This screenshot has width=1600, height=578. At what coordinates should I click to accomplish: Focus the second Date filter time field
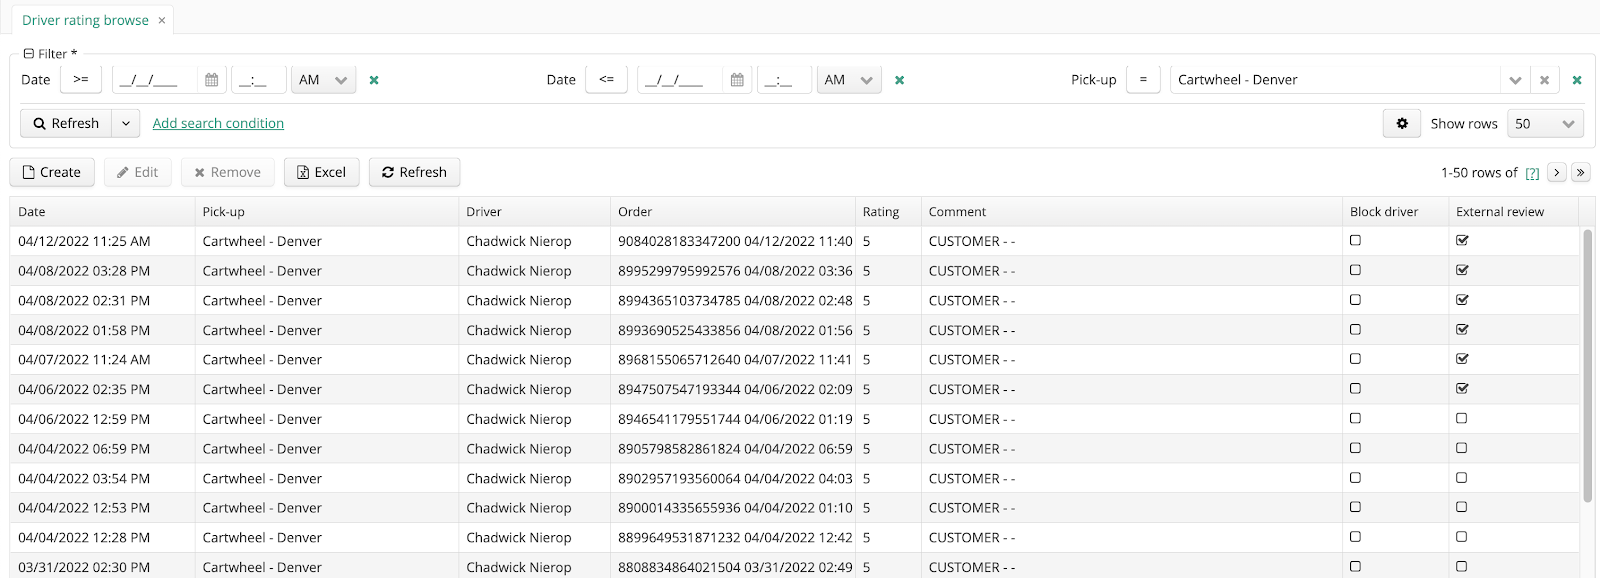click(784, 80)
